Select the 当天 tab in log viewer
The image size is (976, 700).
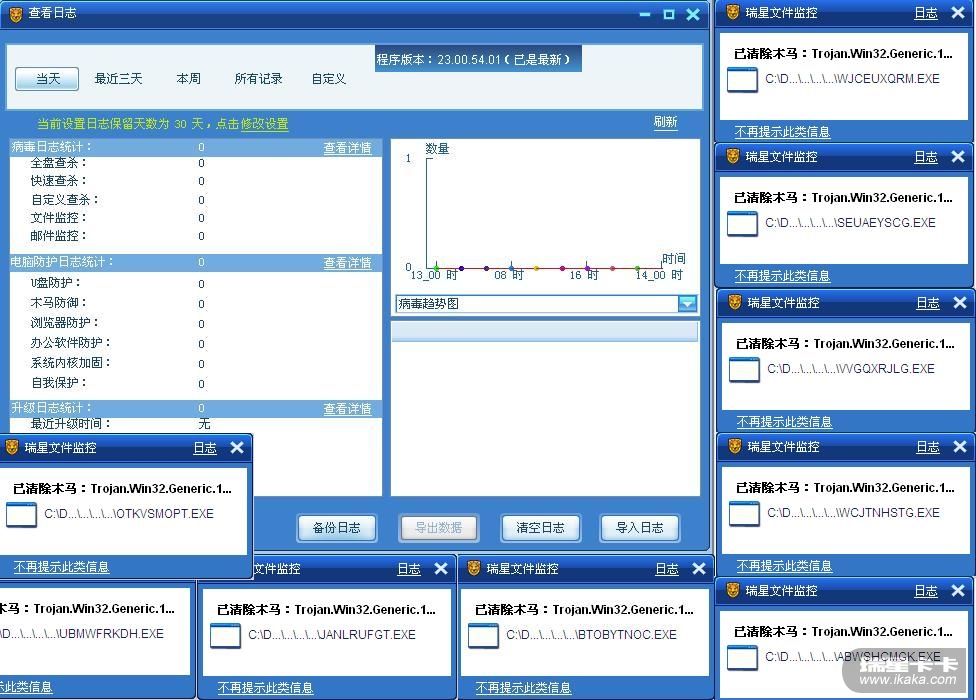tap(47, 79)
